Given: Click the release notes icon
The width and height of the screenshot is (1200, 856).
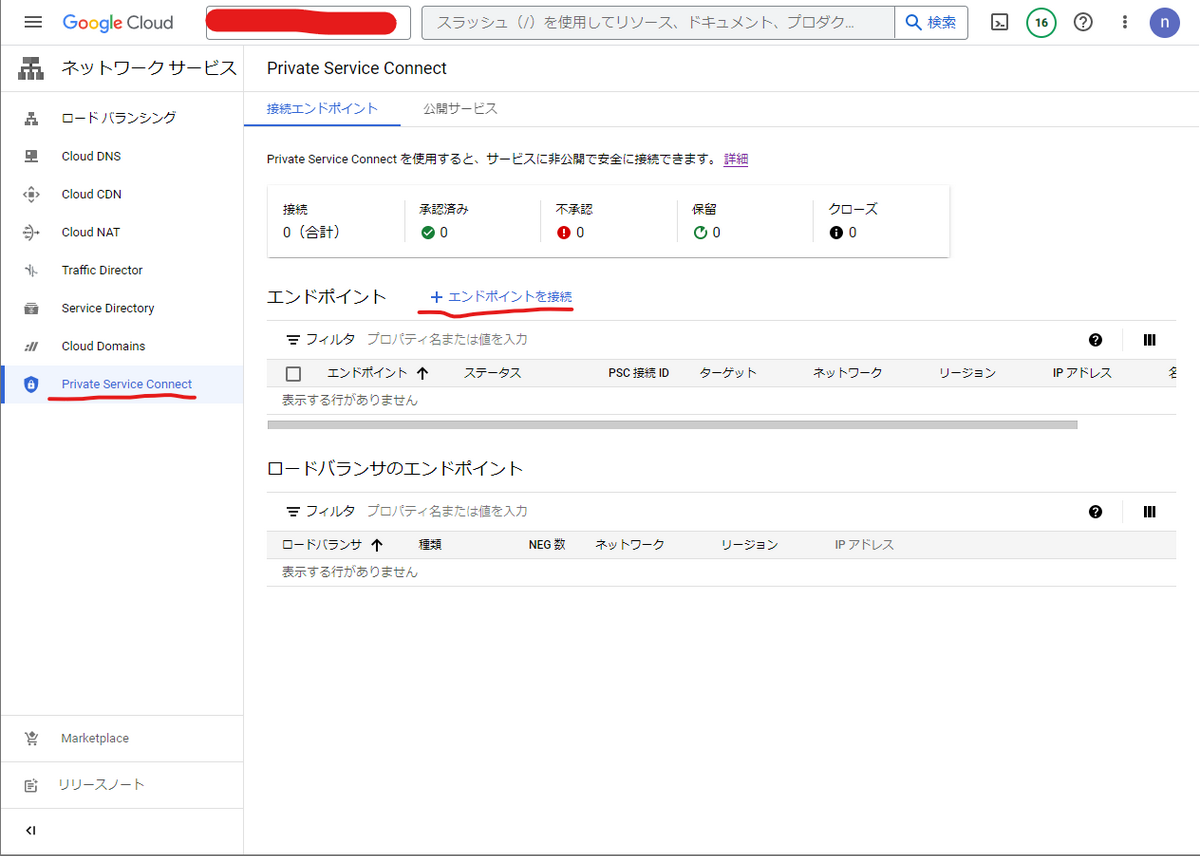Looking at the screenshot, I should (x=31, y=785).
